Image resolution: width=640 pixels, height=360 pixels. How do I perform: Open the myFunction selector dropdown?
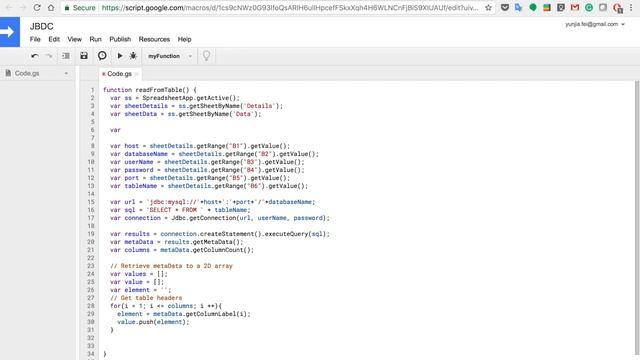[x=169, y=56]
